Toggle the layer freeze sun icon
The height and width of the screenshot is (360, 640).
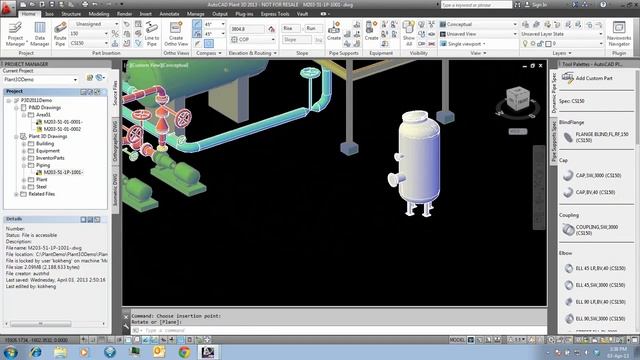click(x=533, y=43)
